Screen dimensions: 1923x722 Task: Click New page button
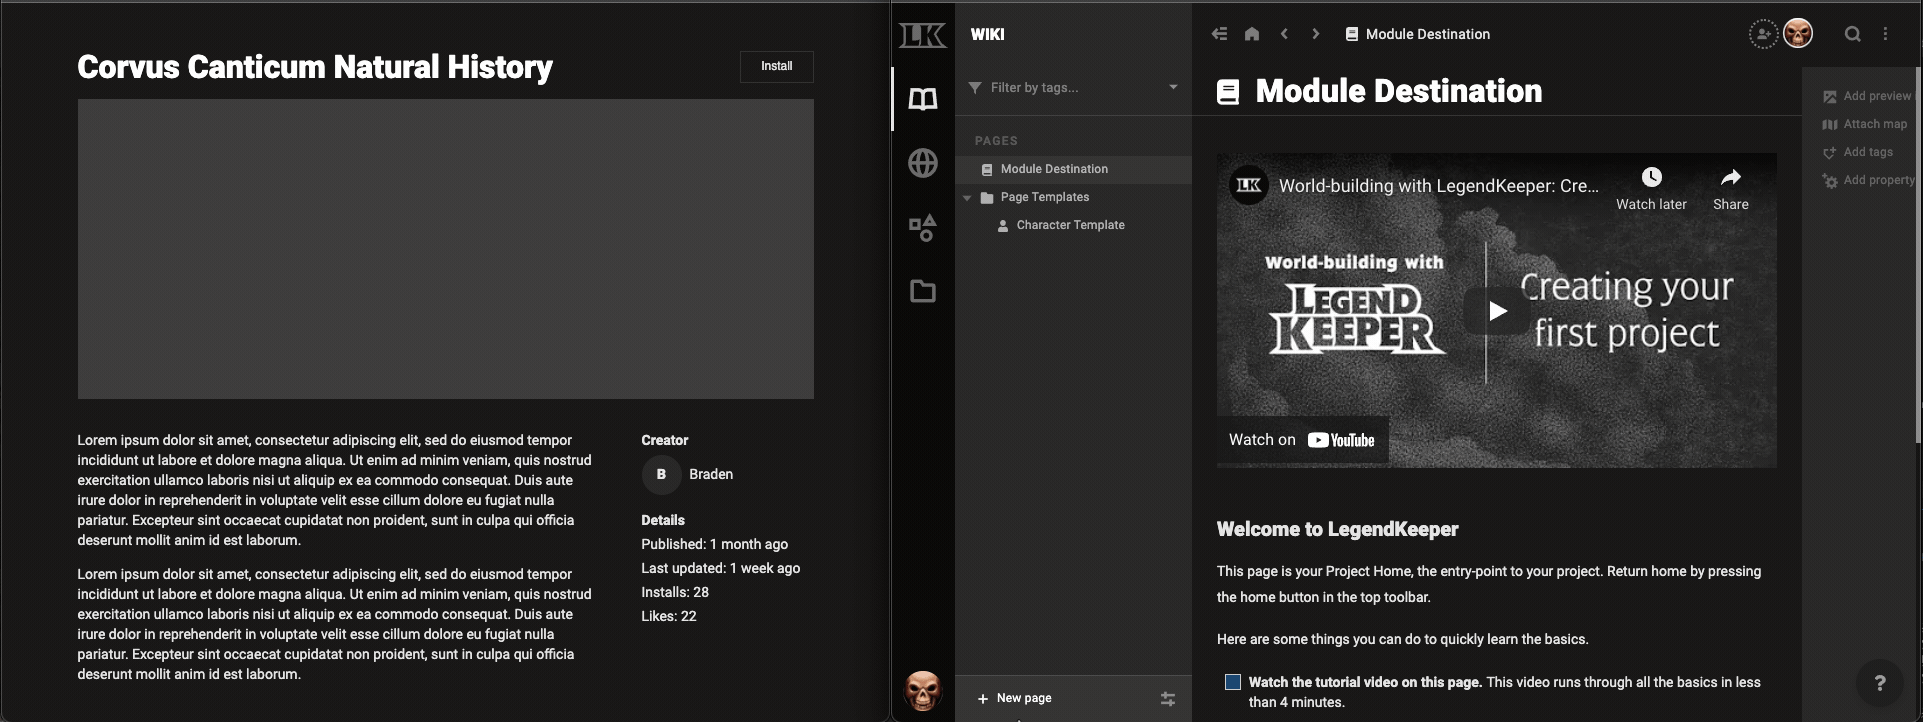pos(1014,698)
